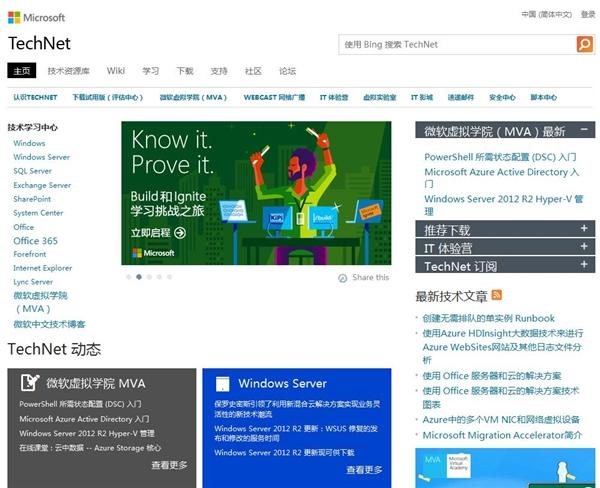Click the TechNet site title
The width and height of the screenshot is (600, 488).
pyautogui.click(x=39, y=43)
